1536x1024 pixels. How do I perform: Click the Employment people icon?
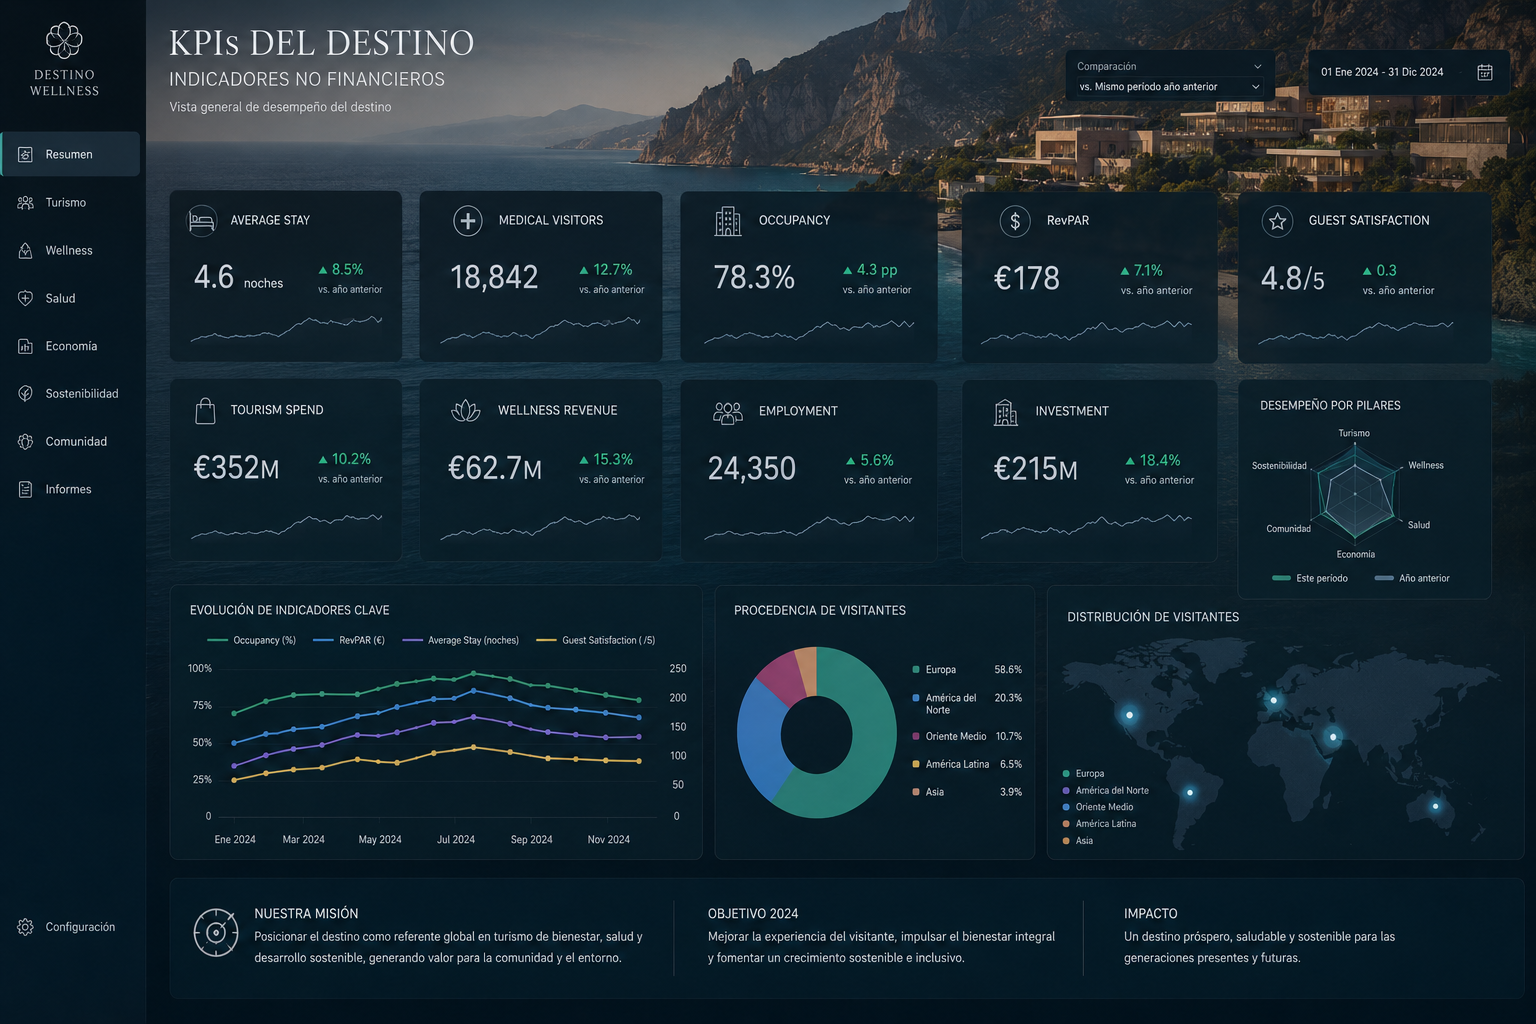coord(728,412)
